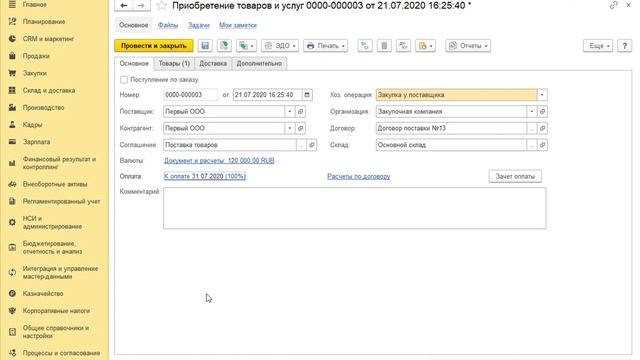Go forward with the right arrow
Image resolution: width=640 pixels, height=360 pixels.
pos(141,5)
